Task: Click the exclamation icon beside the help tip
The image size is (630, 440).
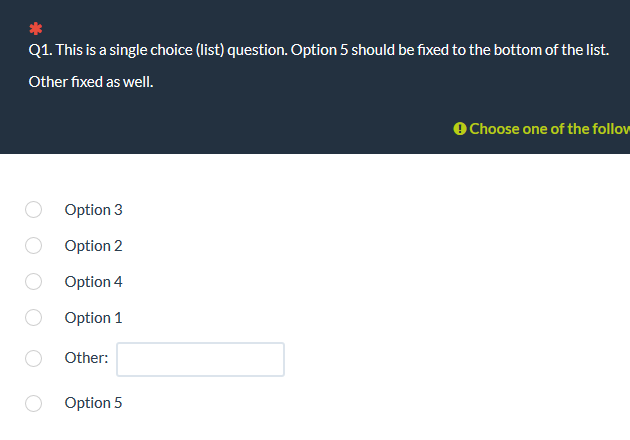Action: pos(459,128)
